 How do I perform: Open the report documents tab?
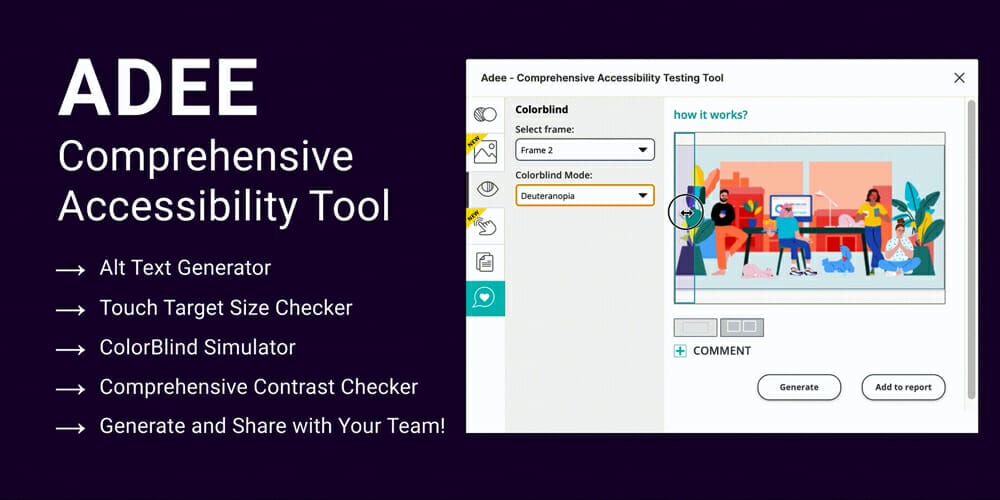pos(485,262)
